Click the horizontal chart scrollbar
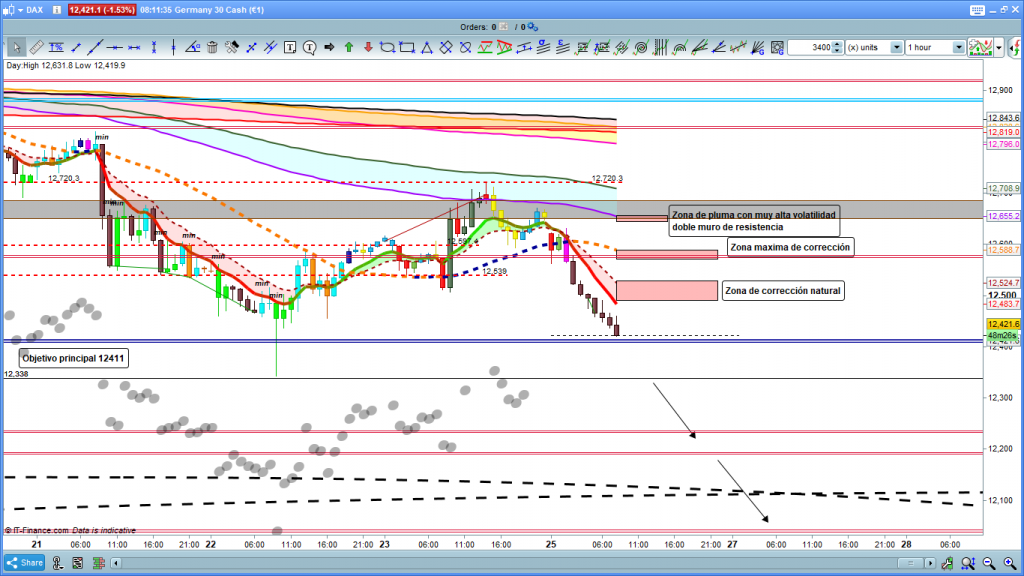The width and height of the screenshot is (1024, 576). (x=500, y=562)
